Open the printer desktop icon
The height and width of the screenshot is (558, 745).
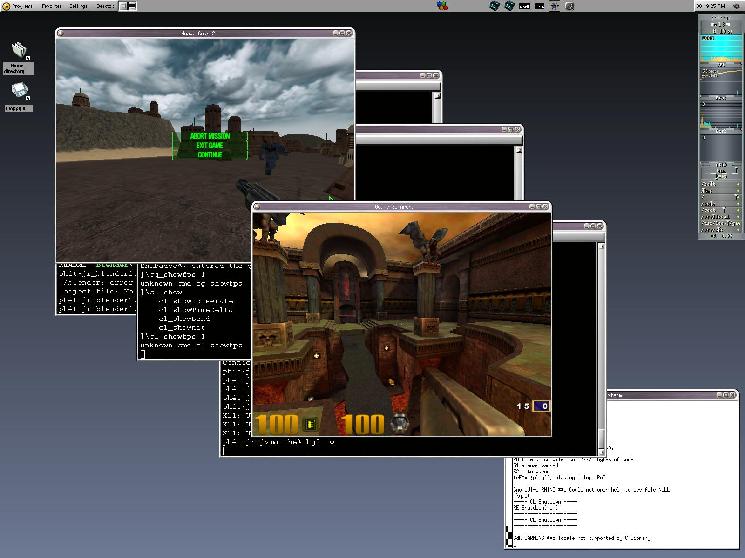pos(18,93)
